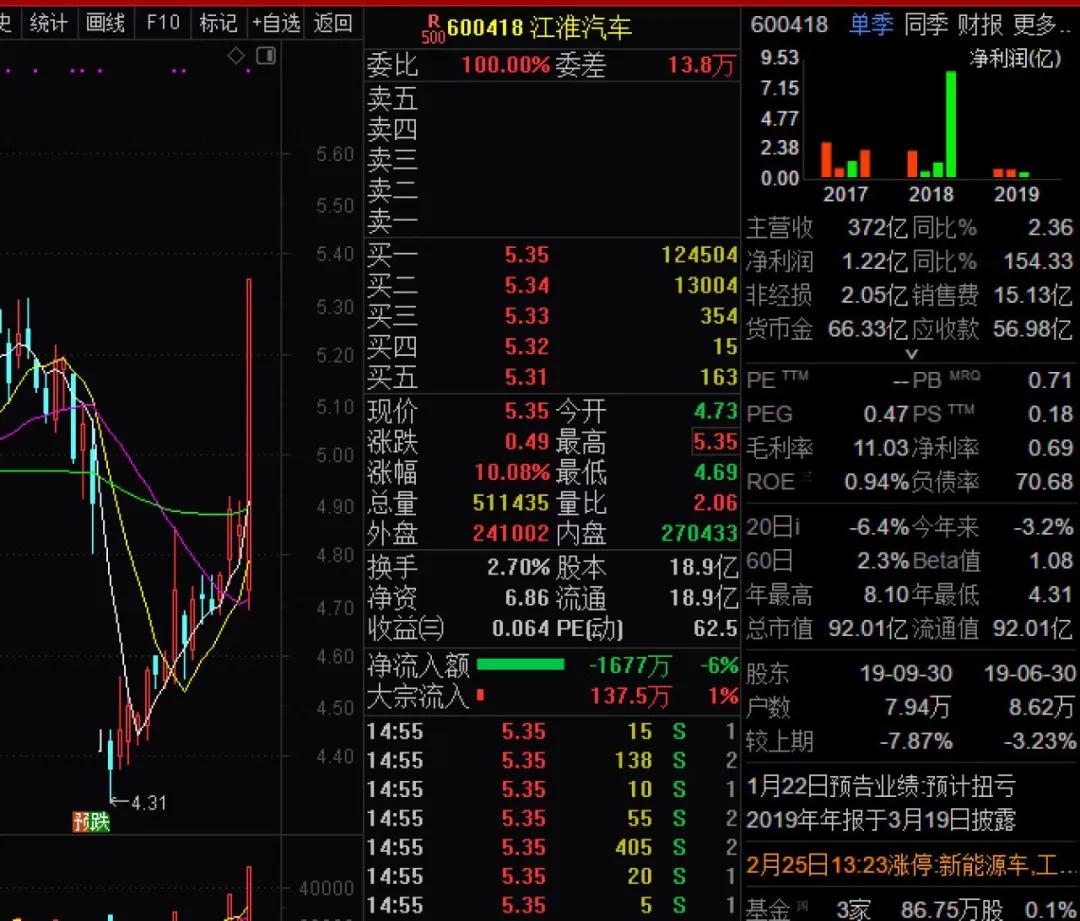Click 股东 date 19-09-30

click(906, 674)
